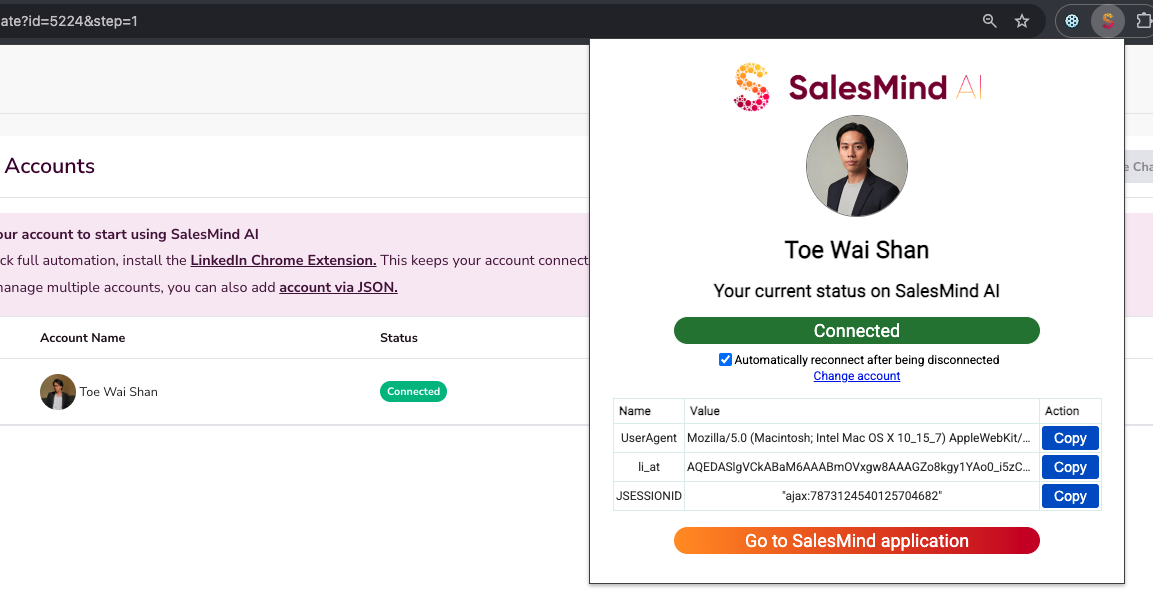Copy the li_at cookie value
Viewport: 1153px width, 599px height.
(1070, 467)
